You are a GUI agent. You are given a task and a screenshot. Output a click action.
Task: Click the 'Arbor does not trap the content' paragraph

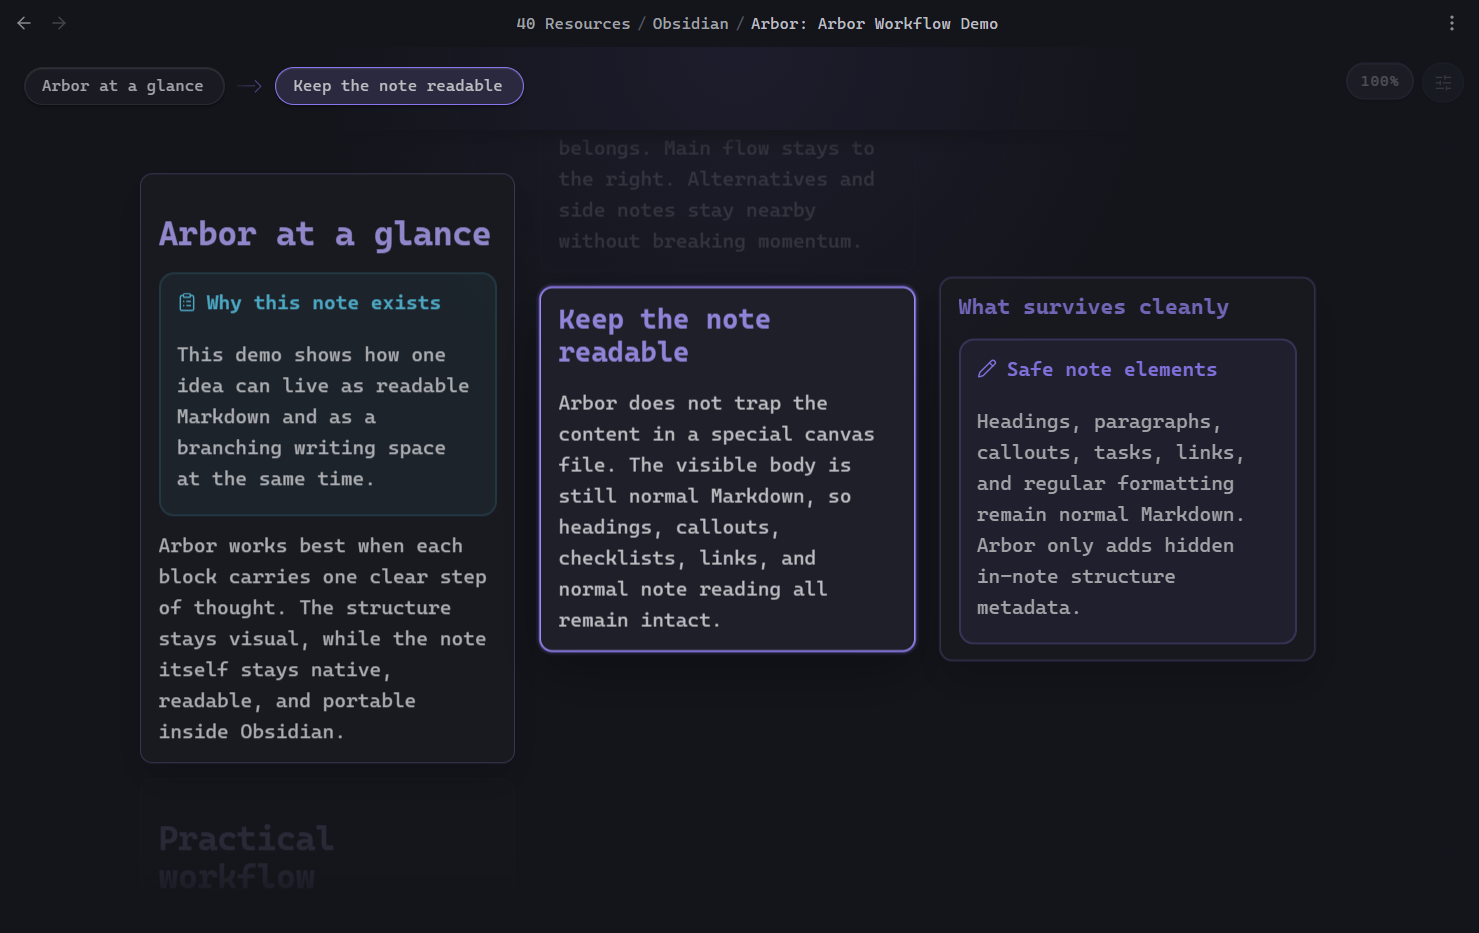coord(716,512)
